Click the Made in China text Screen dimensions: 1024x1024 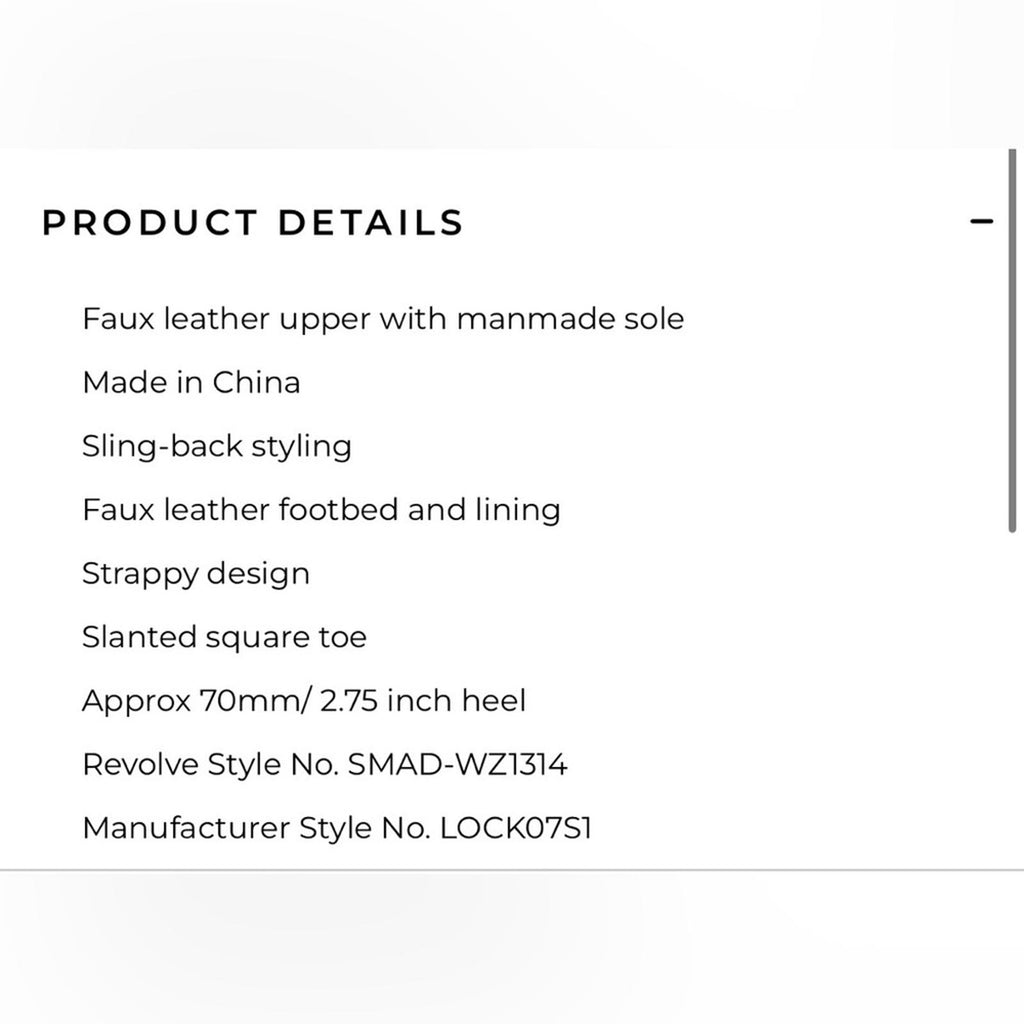pyautogui.click(x=191, y=382)
